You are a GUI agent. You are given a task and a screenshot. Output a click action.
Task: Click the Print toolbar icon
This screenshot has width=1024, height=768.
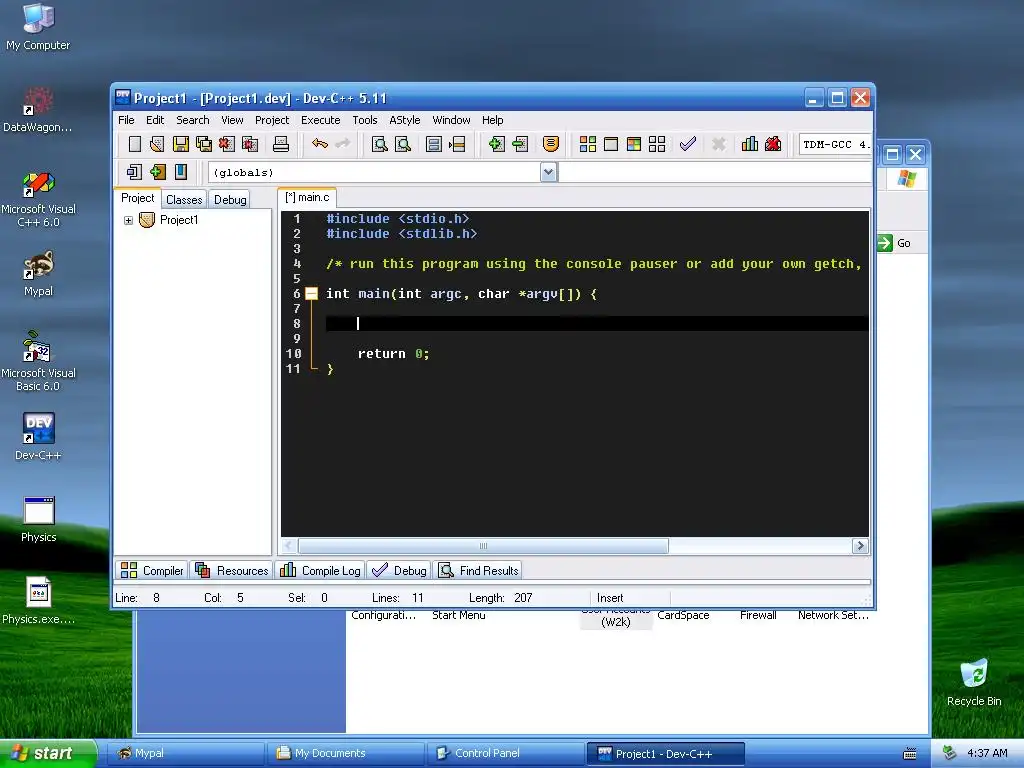click(281, 144)
